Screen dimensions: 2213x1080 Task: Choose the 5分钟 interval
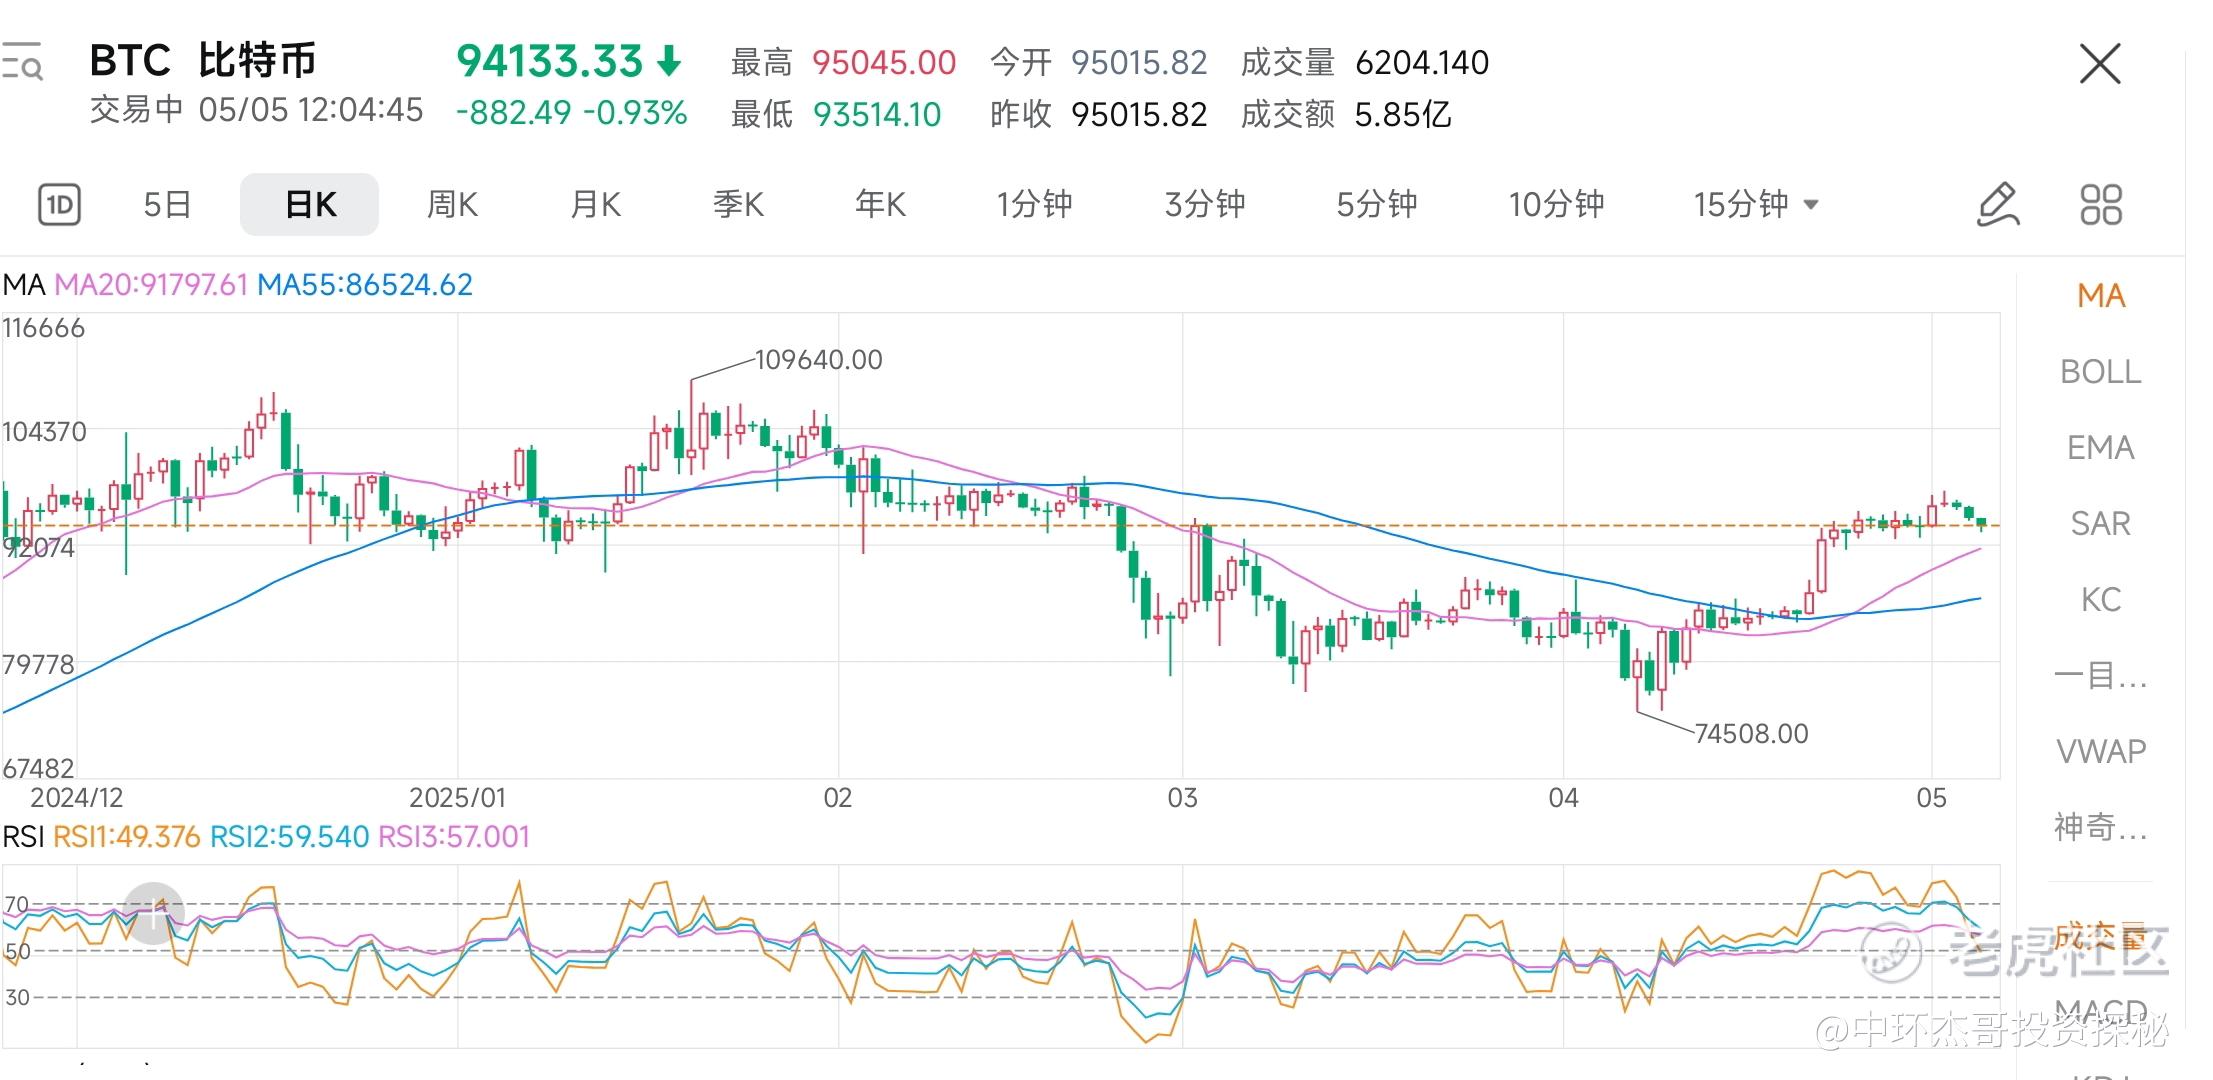tap(1376, 205)
